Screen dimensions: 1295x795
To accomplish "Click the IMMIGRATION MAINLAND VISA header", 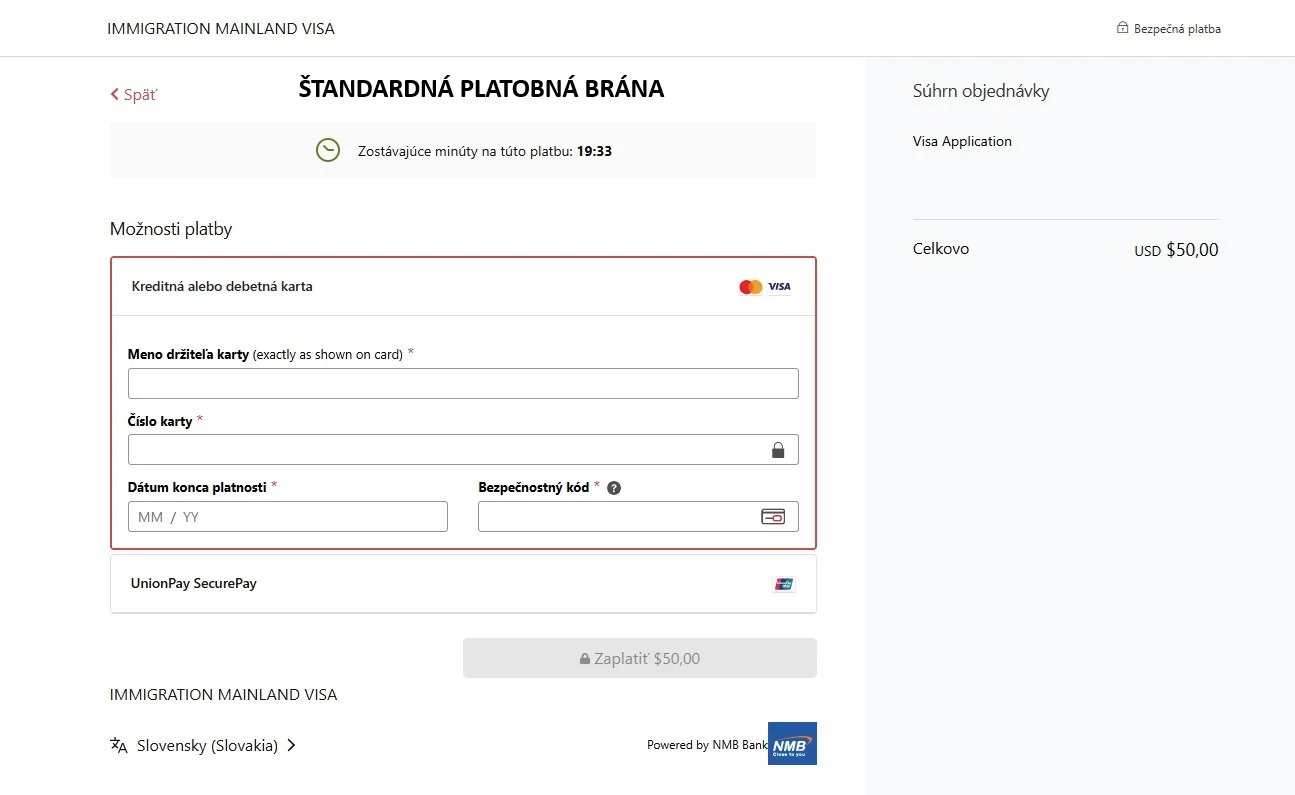I will coord(220,28).
